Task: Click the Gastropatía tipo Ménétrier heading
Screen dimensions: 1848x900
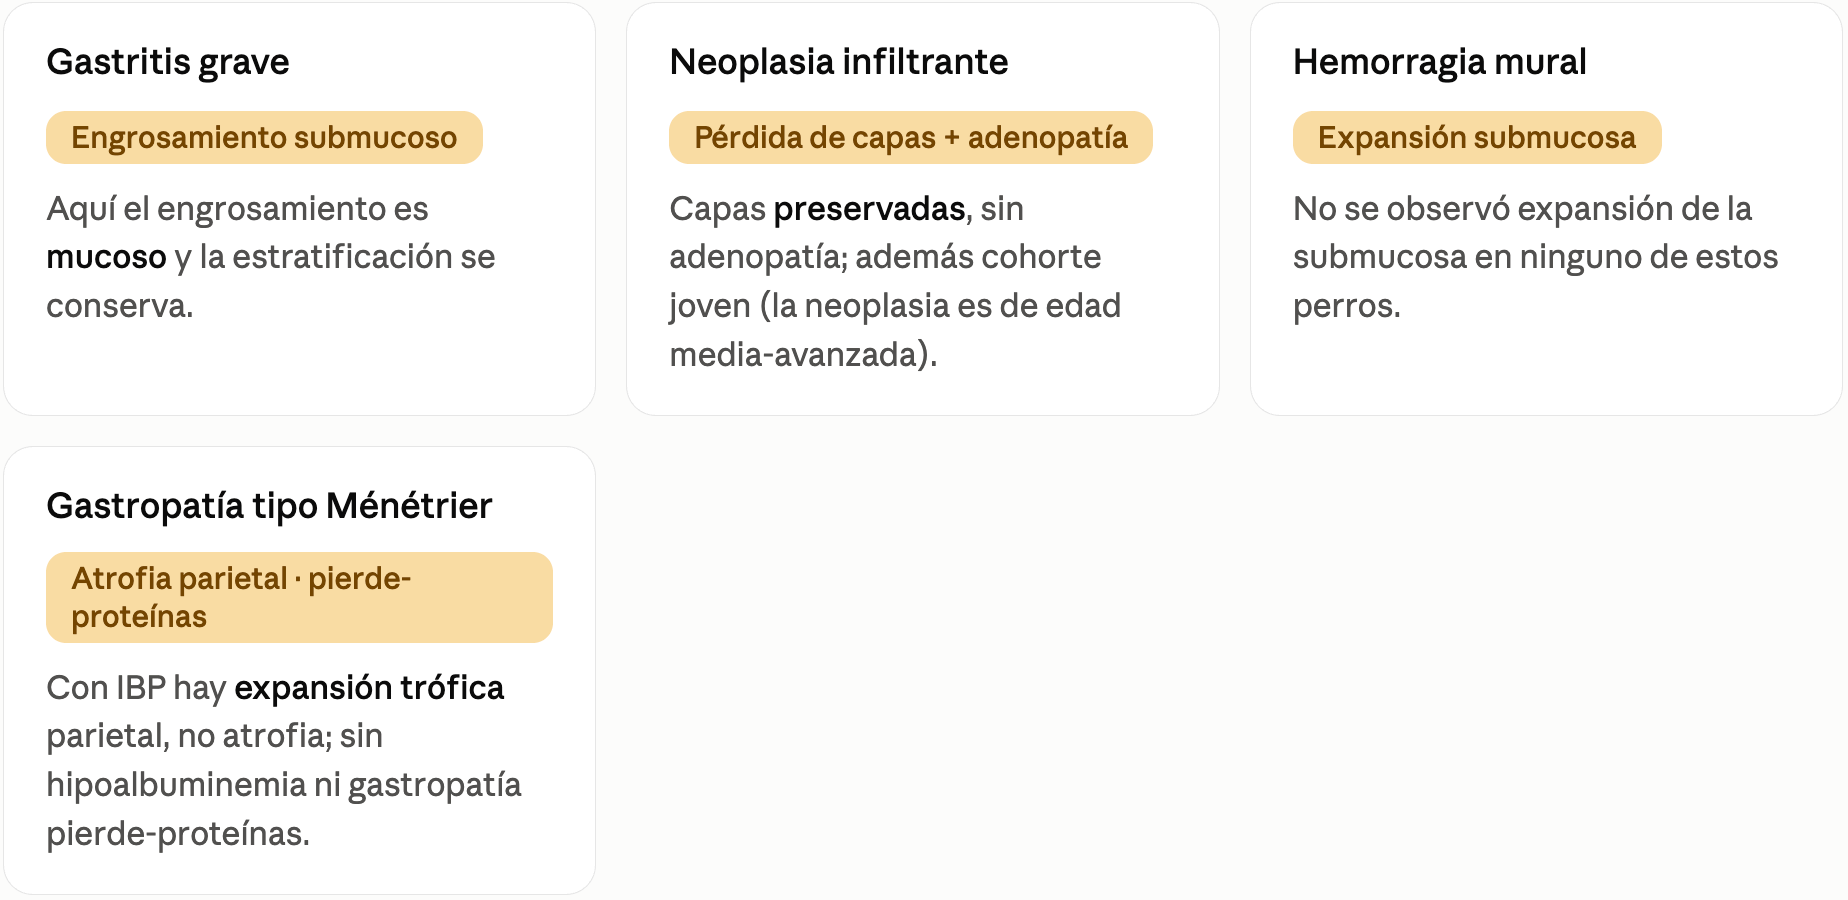Action: pos(269,506)
